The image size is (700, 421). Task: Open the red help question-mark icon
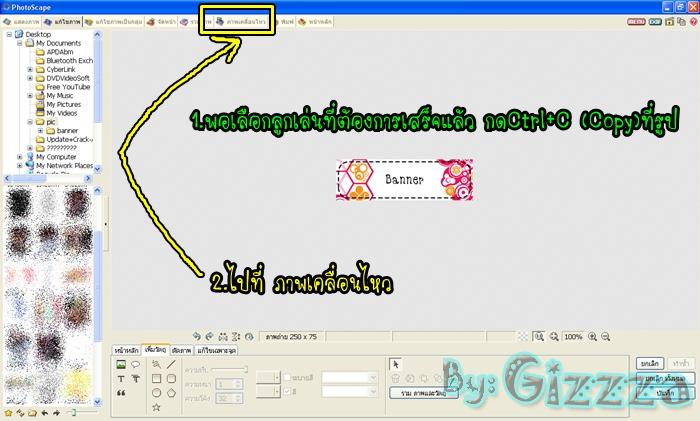coord(694,21)
